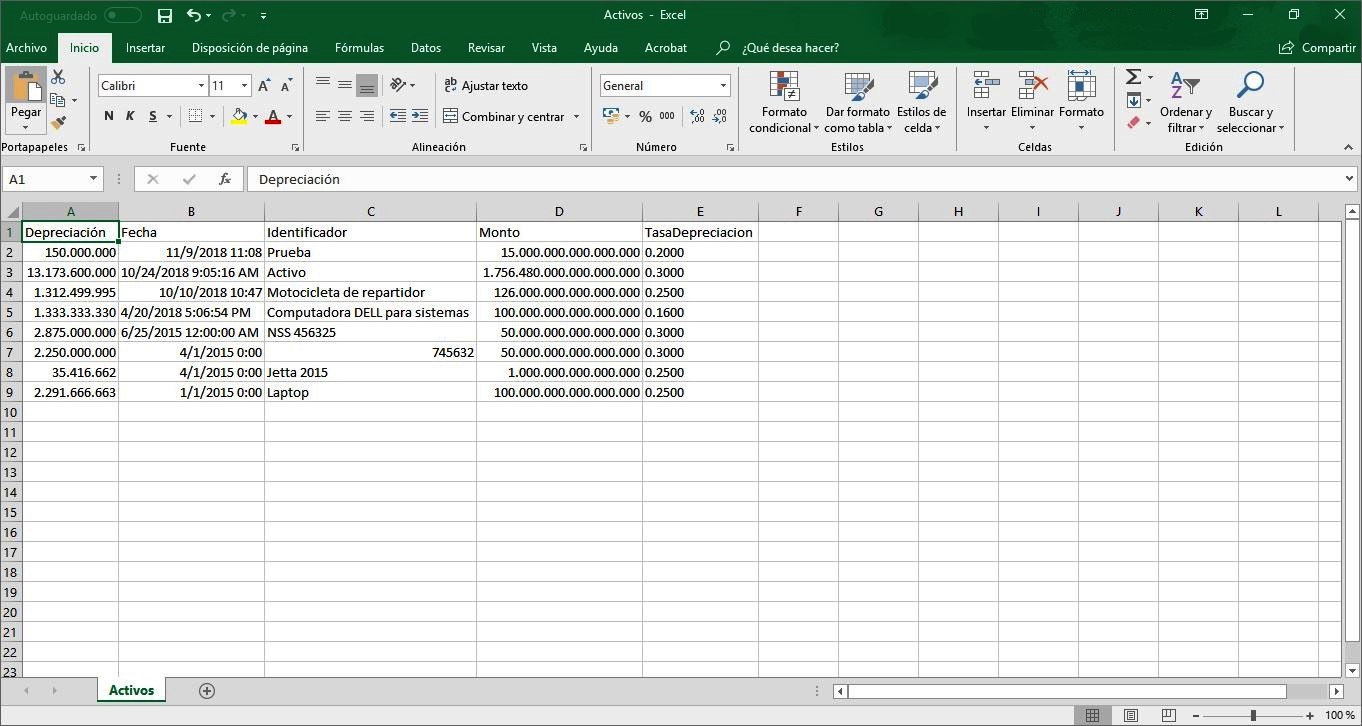
Task: Switch to Page Layout view icon
Action: pyautogui.click(x=1130, y=716)
